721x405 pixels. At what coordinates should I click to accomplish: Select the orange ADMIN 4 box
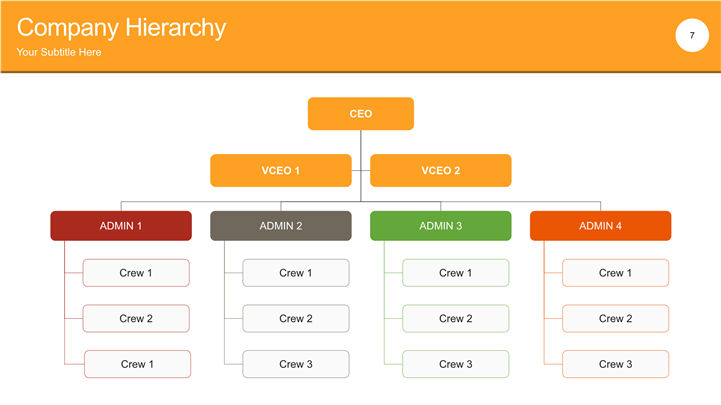pyautogui.click(x=600, y=226)
